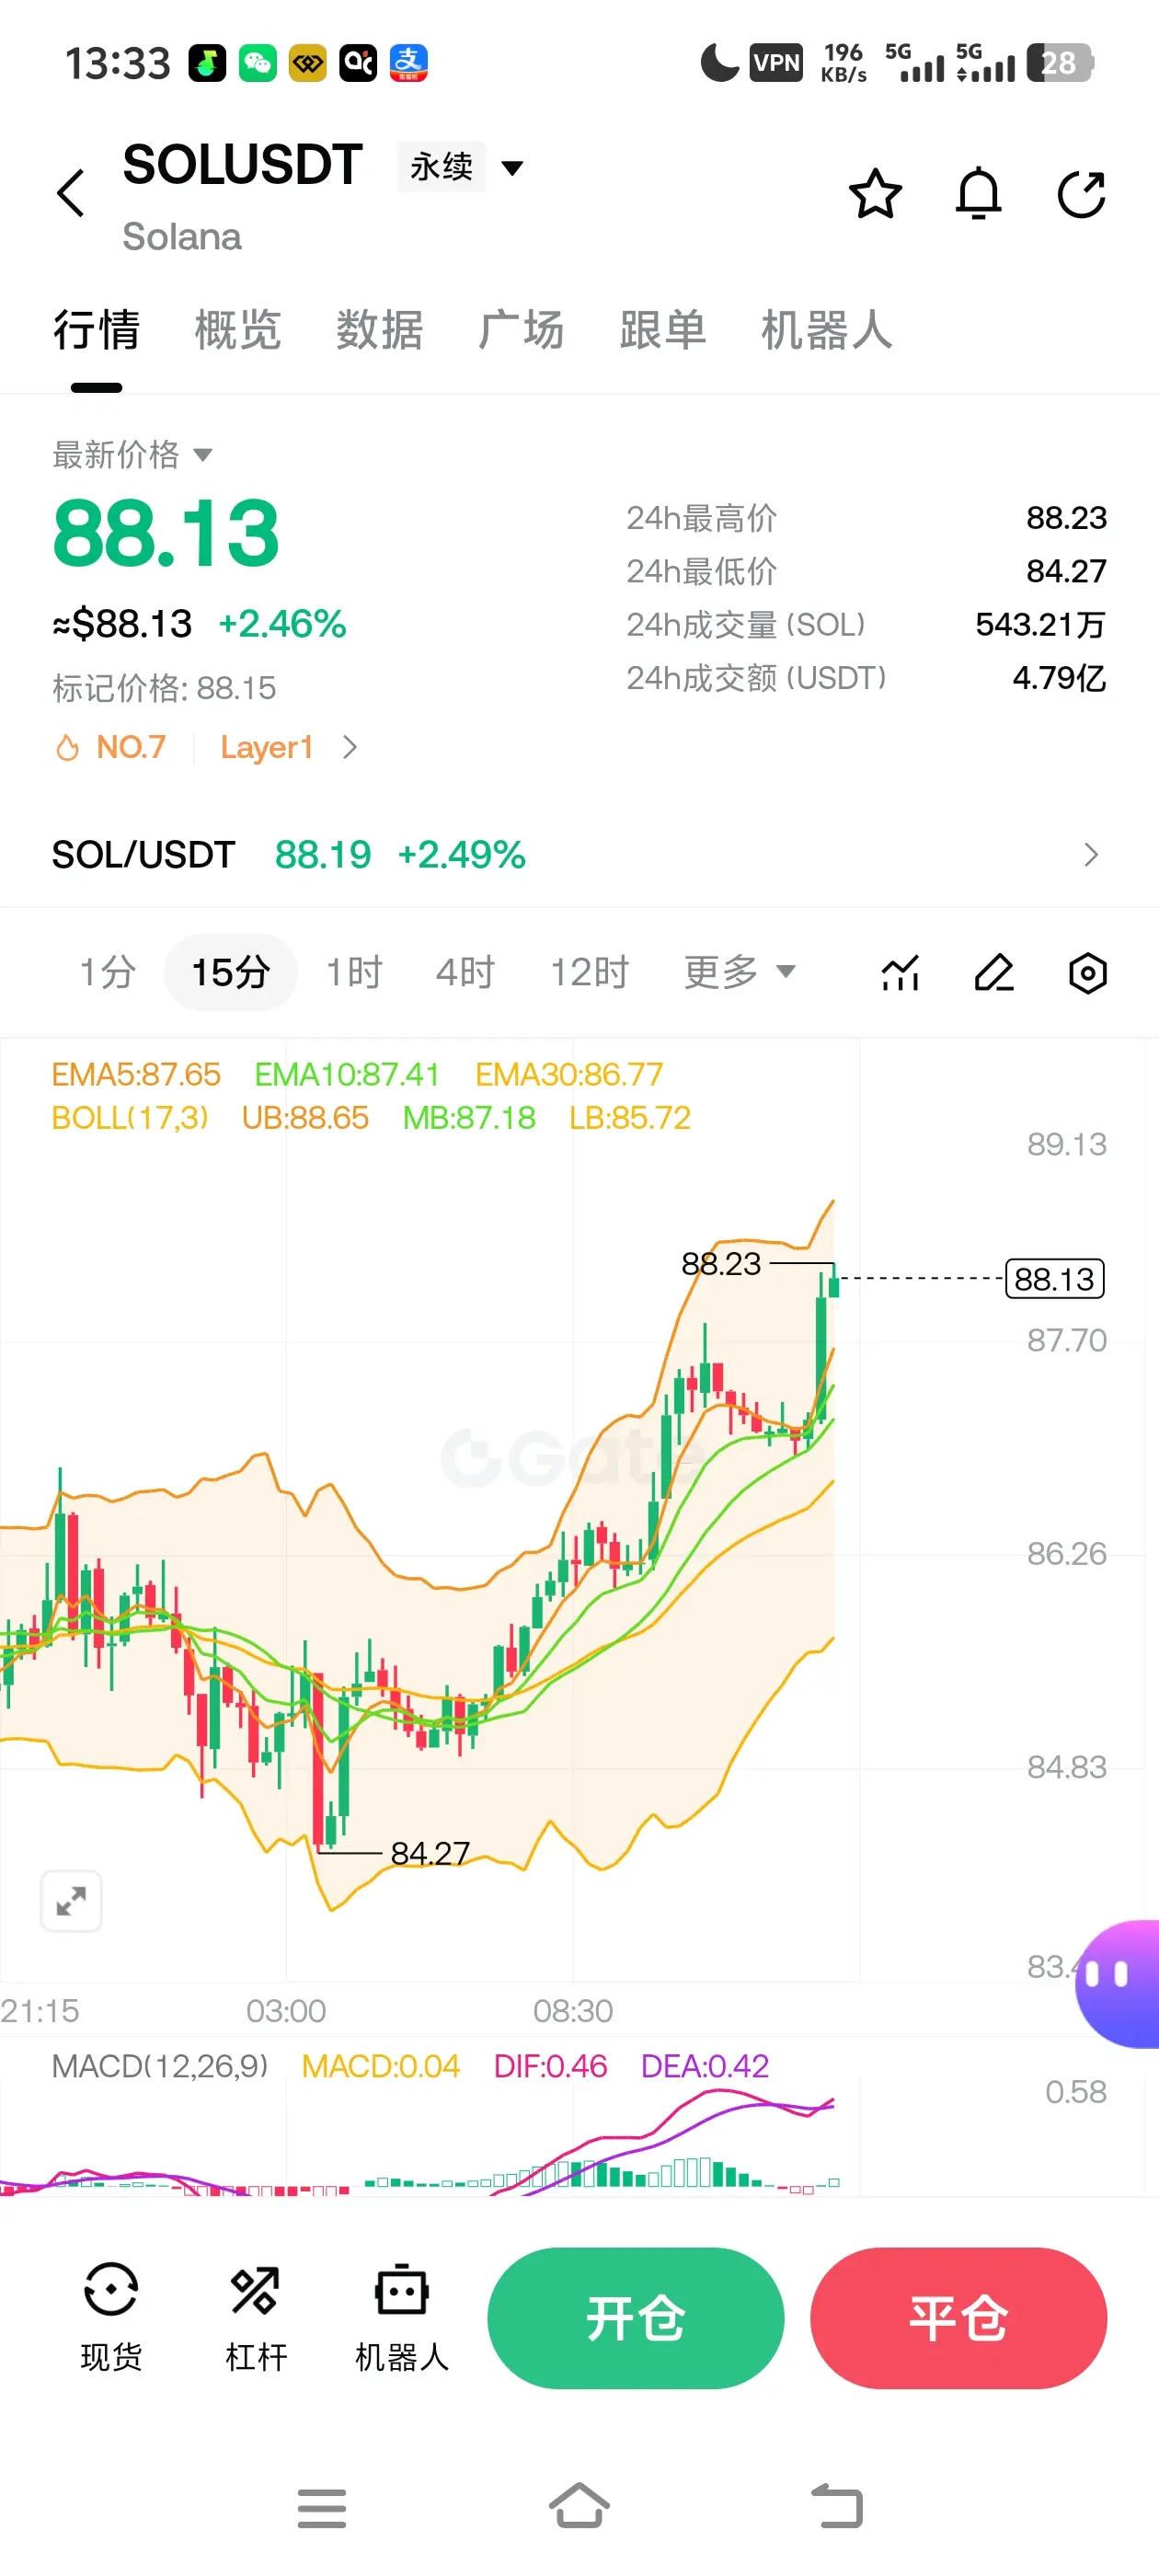The width and height of the screenshot is (1159, 2576).
Task: Tap the VPN status indicator
Action: click(776, 63)
